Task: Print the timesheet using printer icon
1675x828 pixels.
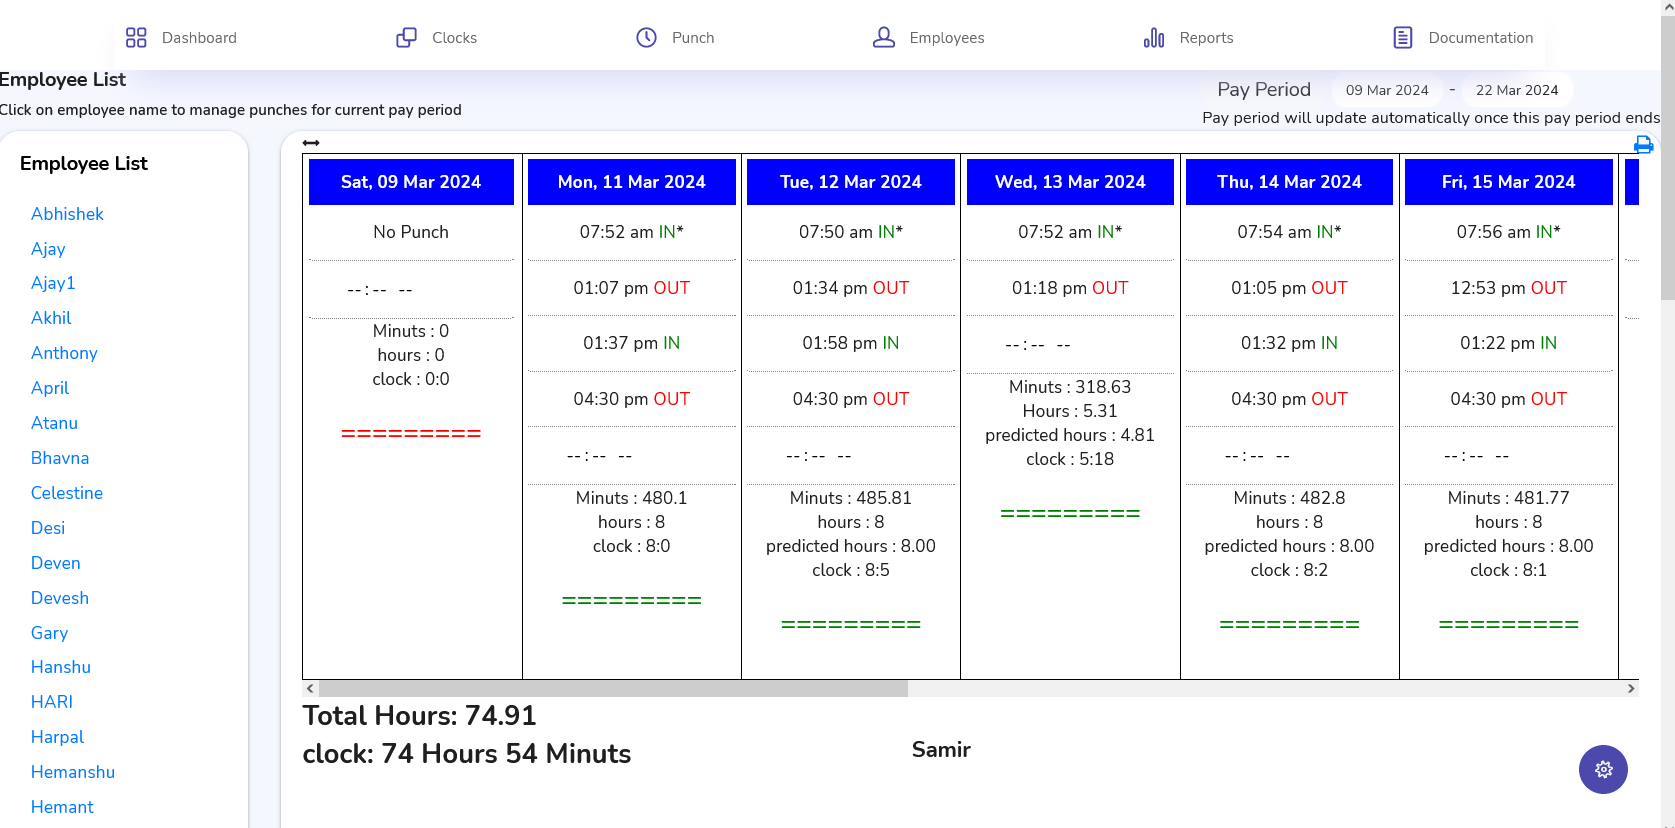Action: click(x=1643, y=145)
